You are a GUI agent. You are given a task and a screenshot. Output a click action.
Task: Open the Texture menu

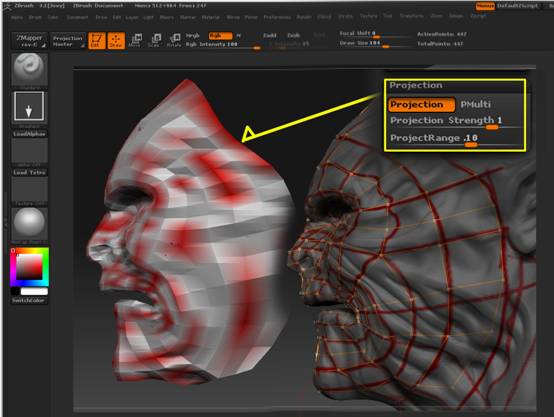coord(369,16)
